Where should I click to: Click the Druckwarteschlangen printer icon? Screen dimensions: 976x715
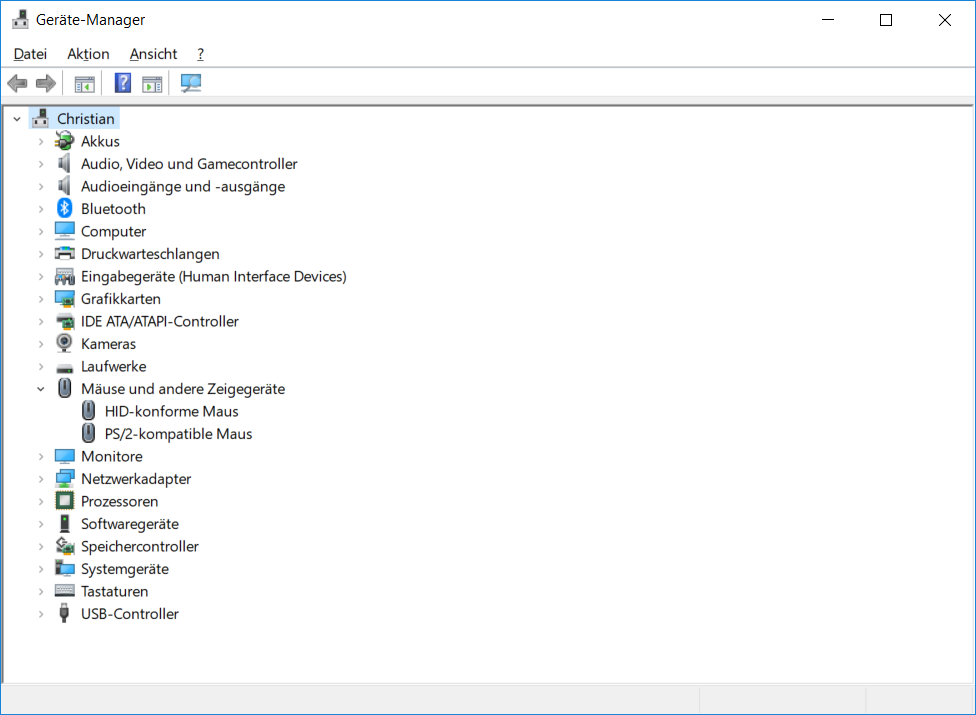coord(64,253)
